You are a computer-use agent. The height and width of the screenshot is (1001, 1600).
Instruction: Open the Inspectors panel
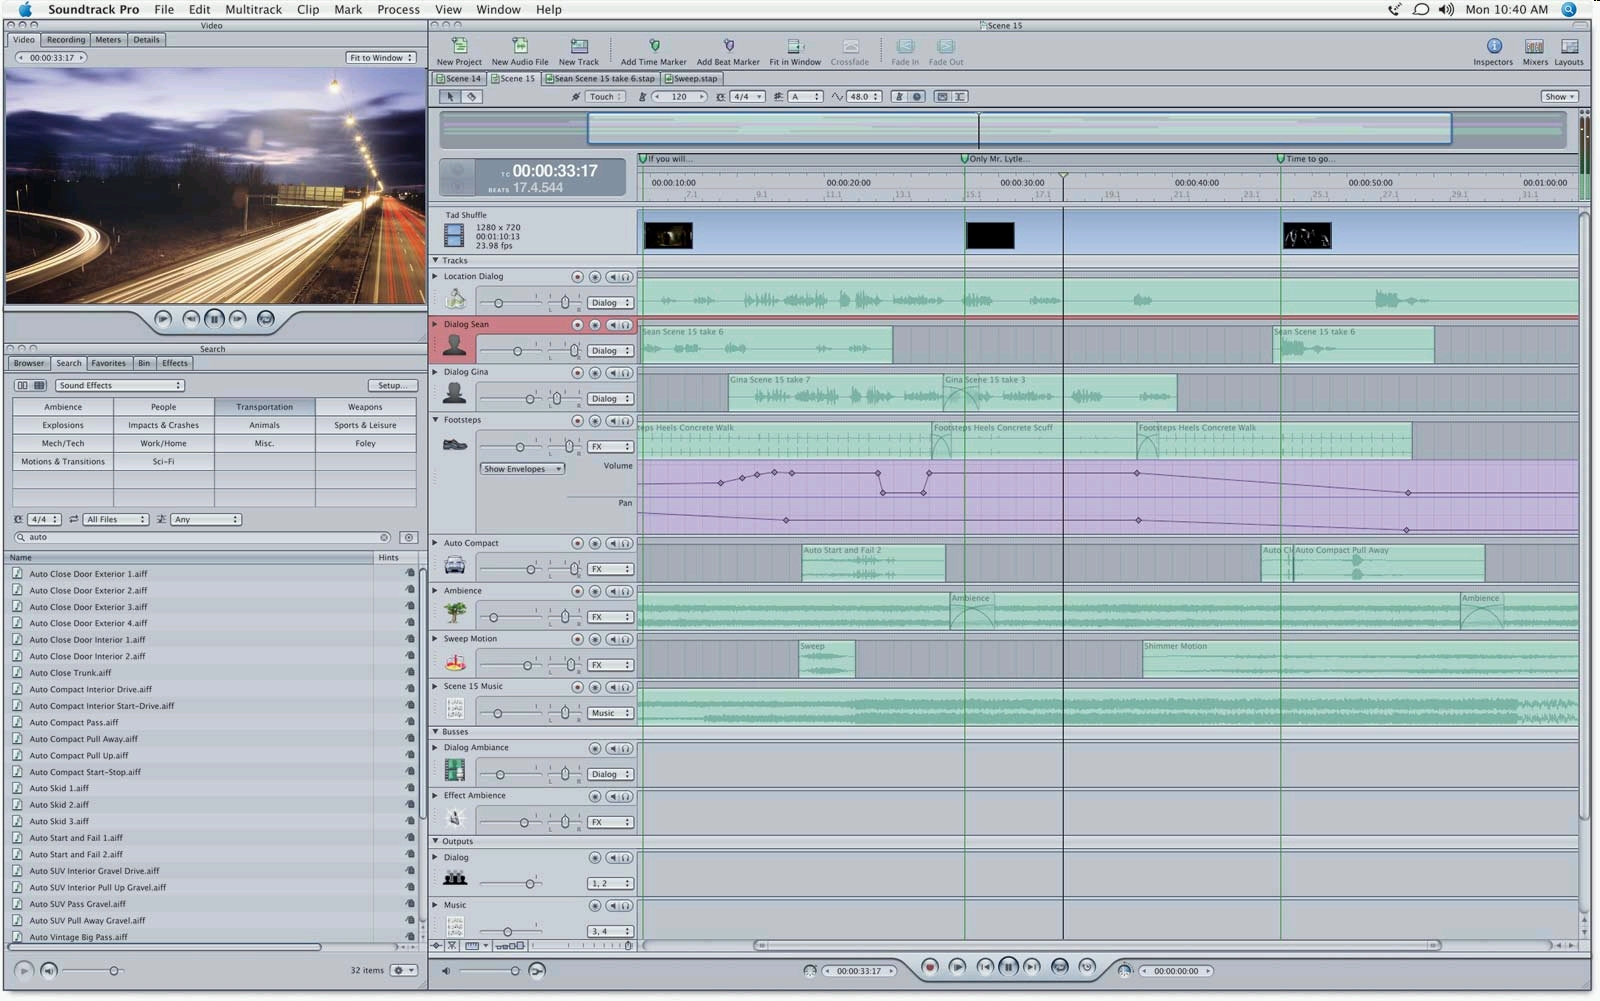click(1493, 46)
